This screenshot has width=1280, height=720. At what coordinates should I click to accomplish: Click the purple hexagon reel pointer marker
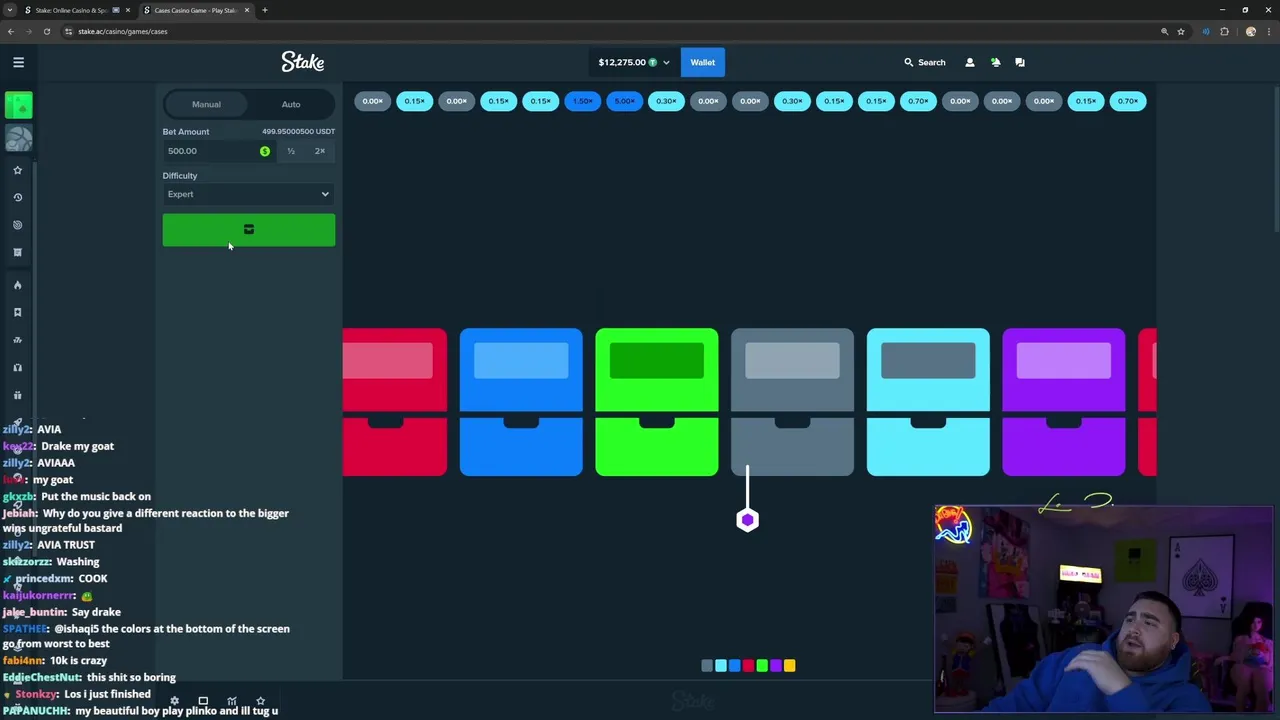coord(747,519)
